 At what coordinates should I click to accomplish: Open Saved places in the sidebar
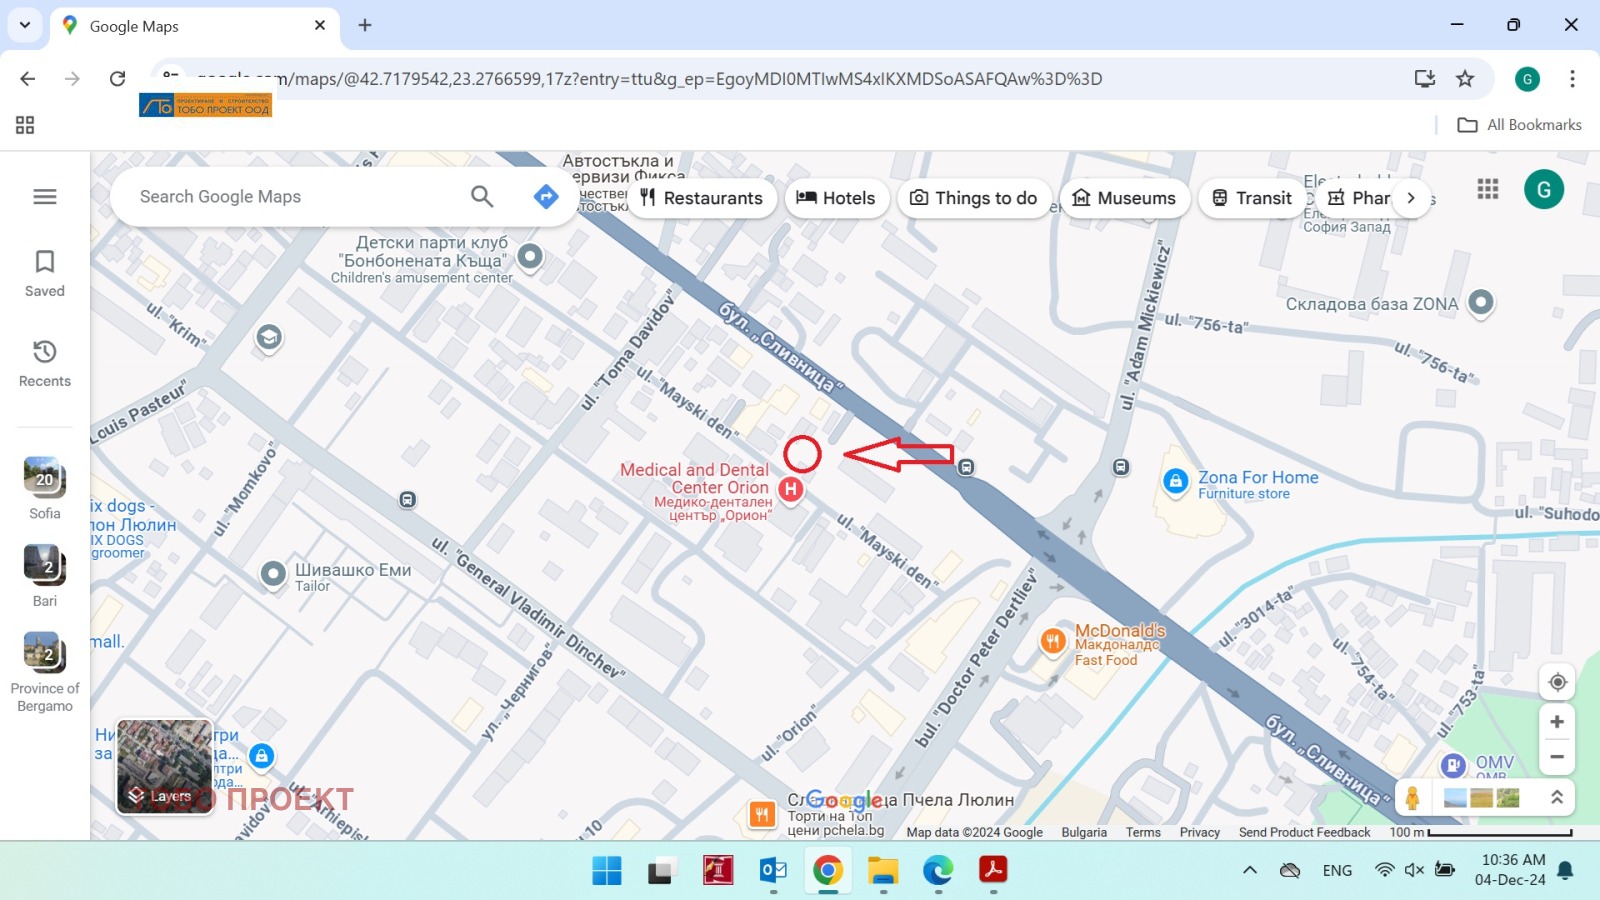coord(45,273)
